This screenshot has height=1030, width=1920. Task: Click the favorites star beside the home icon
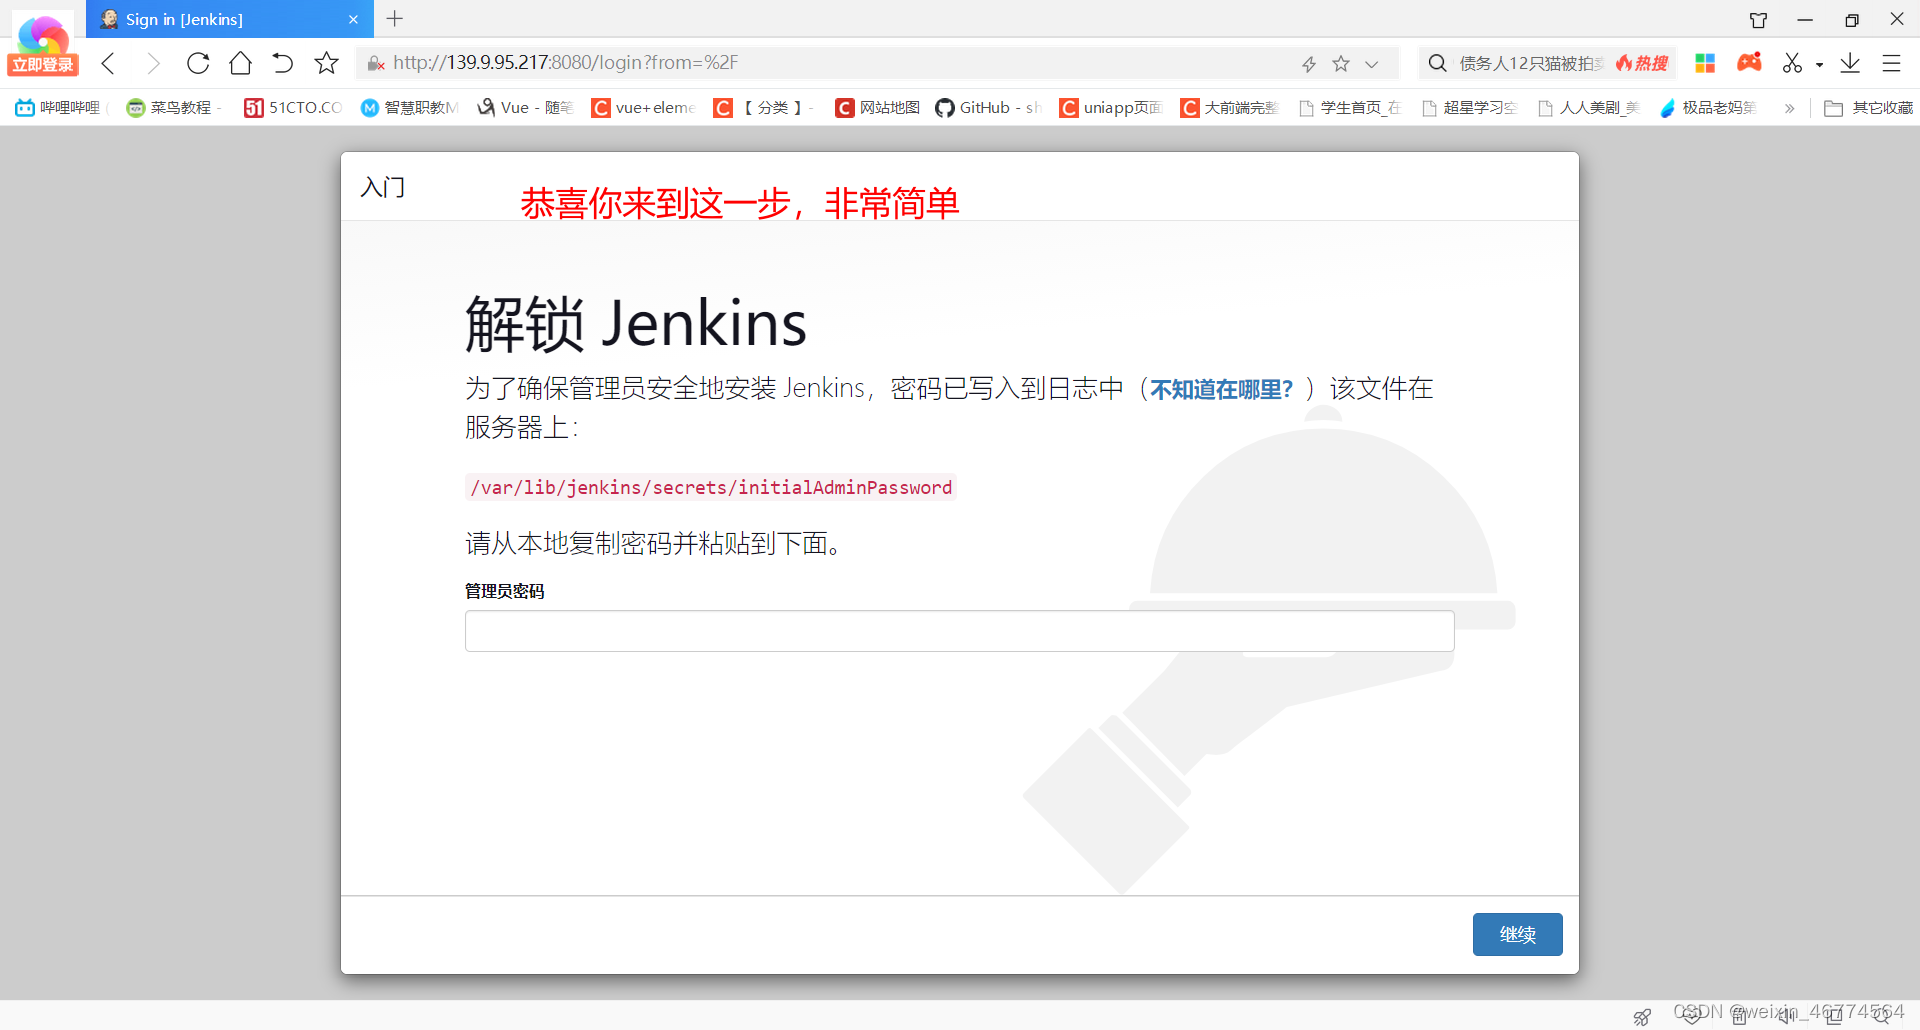tap(326, 63)
